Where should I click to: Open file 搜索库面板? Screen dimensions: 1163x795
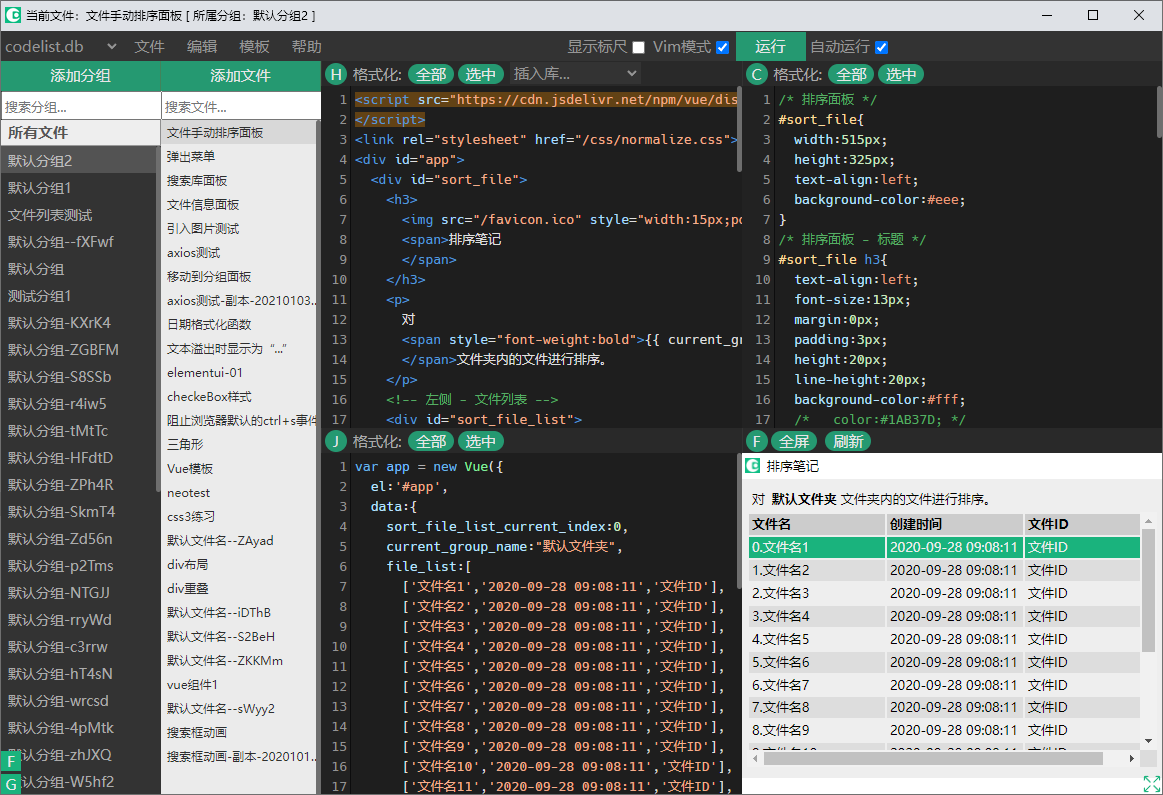(239, 180)
